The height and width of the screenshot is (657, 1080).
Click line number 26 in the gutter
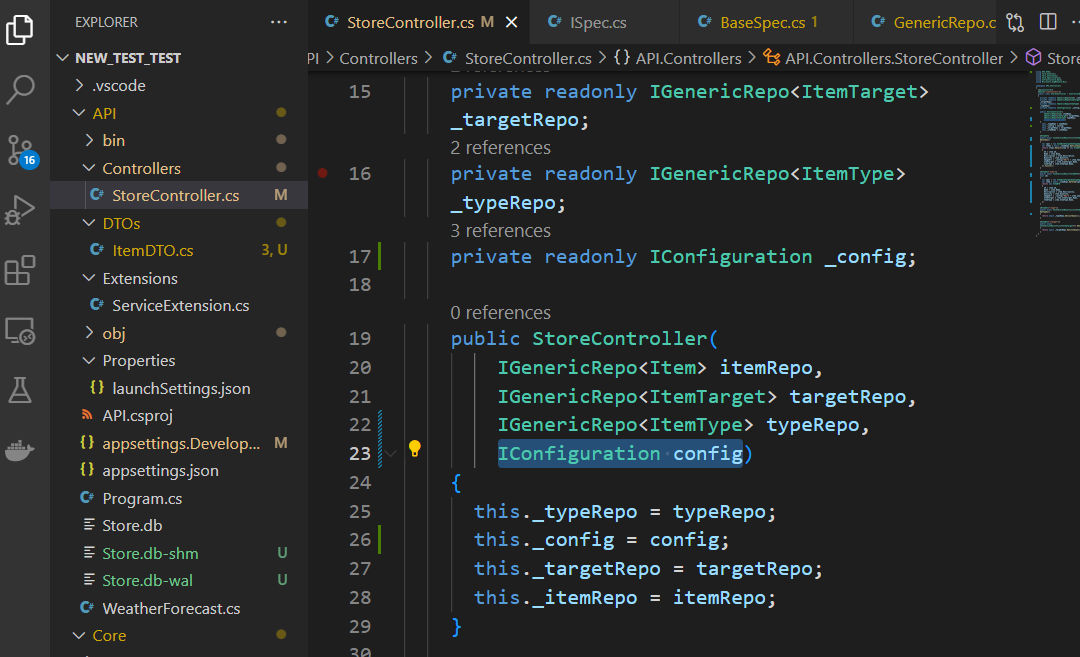pyautogui.click(x=360, y=540)
